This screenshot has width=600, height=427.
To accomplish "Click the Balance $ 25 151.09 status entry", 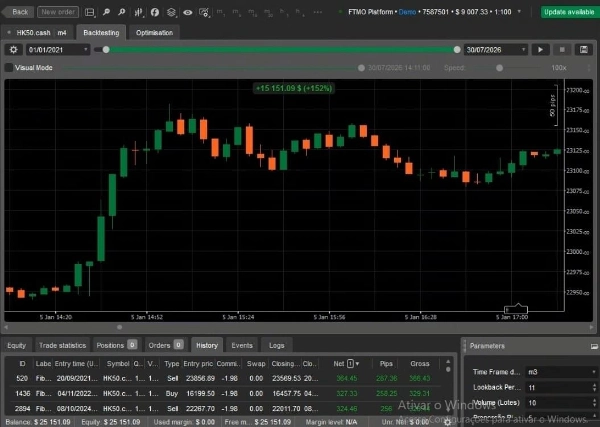I will 38,422.
